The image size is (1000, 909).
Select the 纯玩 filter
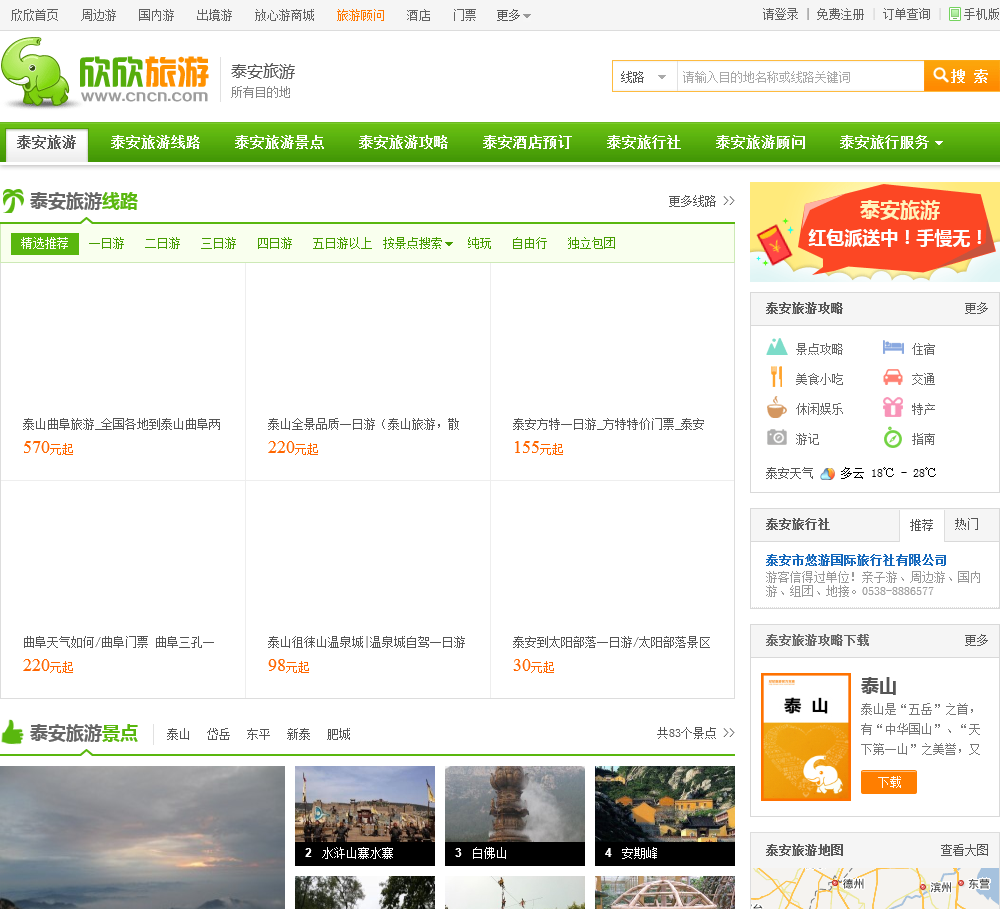coord(479,243)
